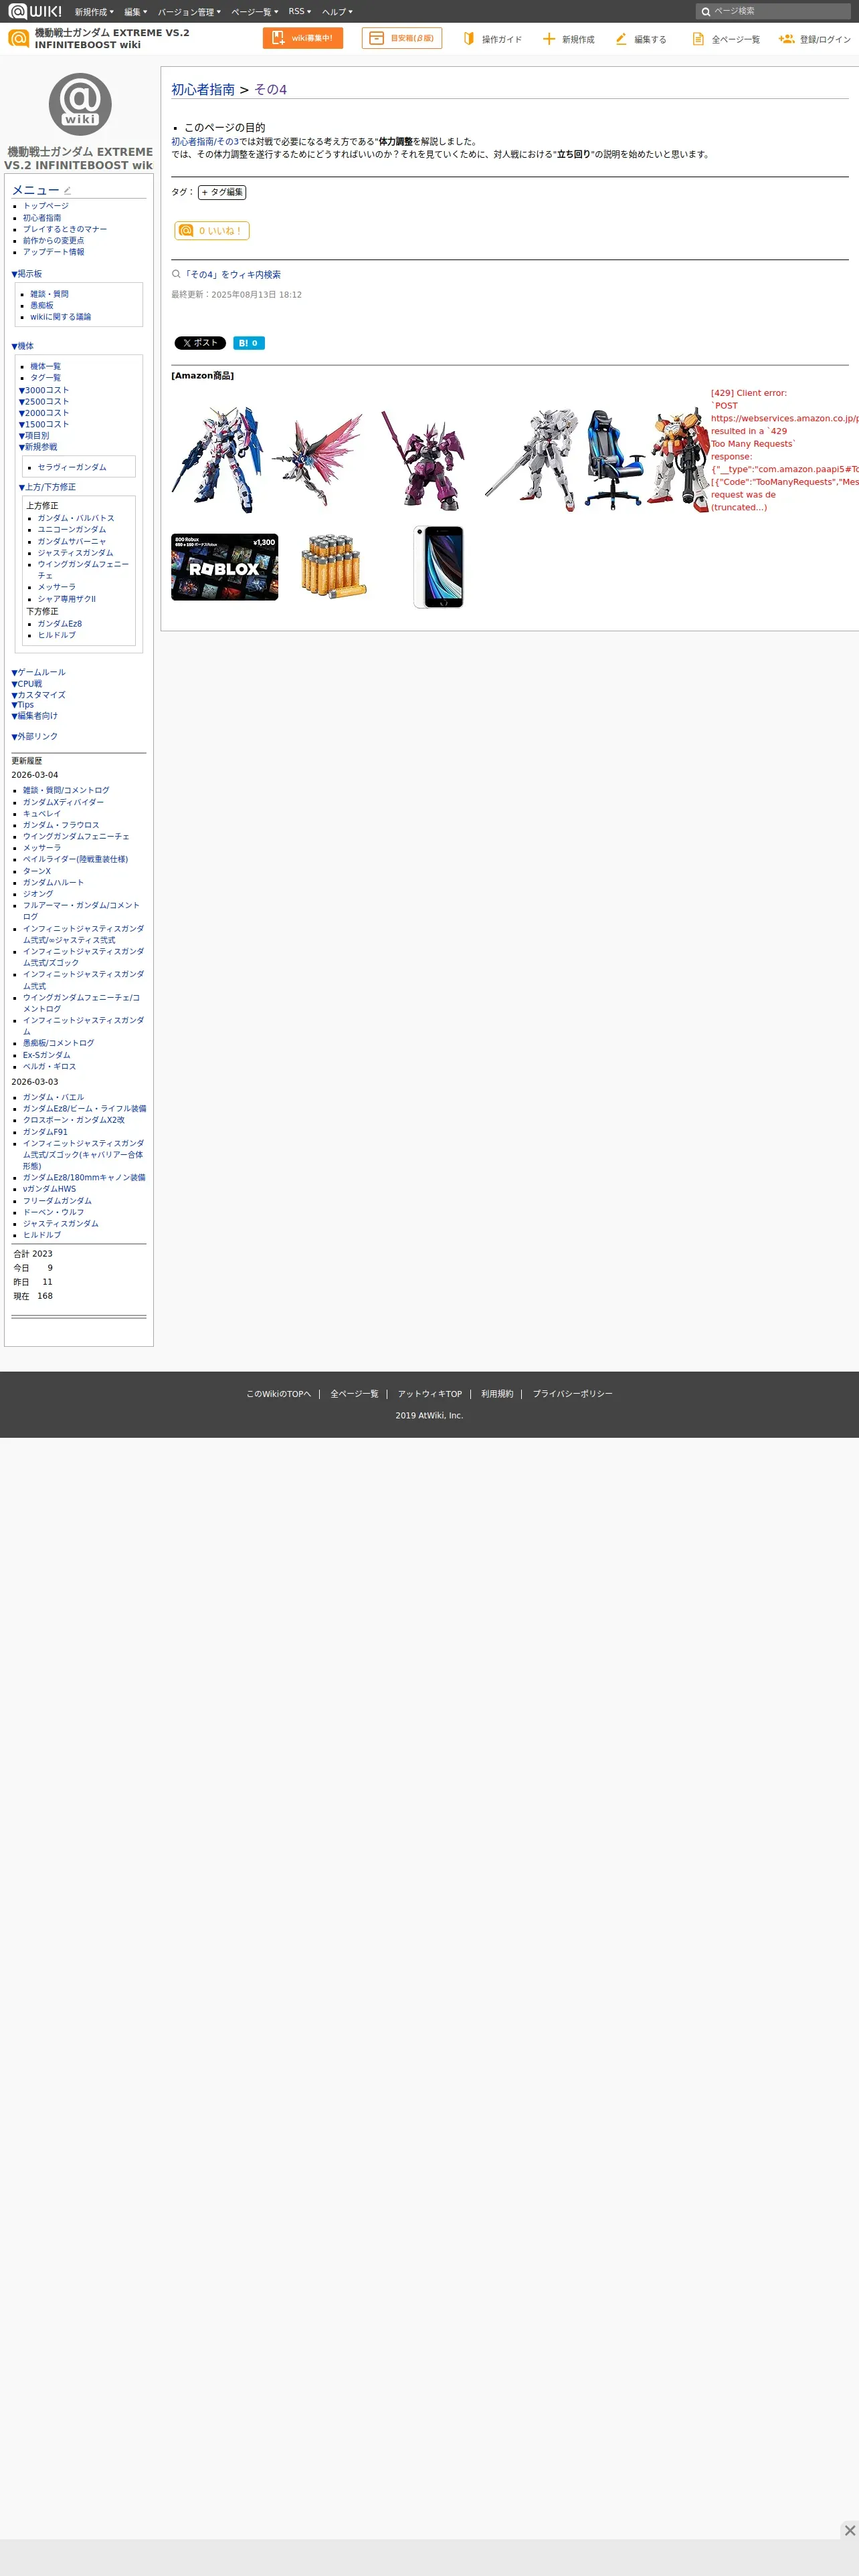Click the orange plus new-page icon

point(549,38)
